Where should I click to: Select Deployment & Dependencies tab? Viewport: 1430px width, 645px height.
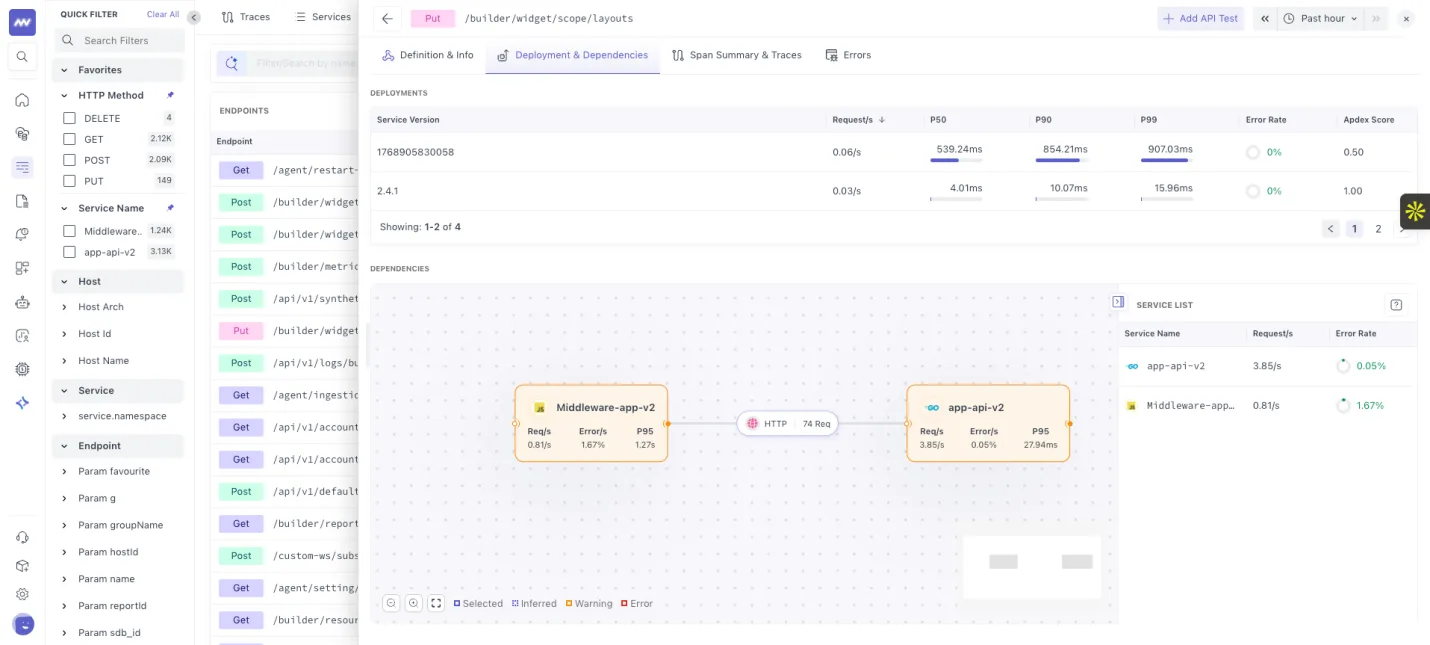pos(573,55)
